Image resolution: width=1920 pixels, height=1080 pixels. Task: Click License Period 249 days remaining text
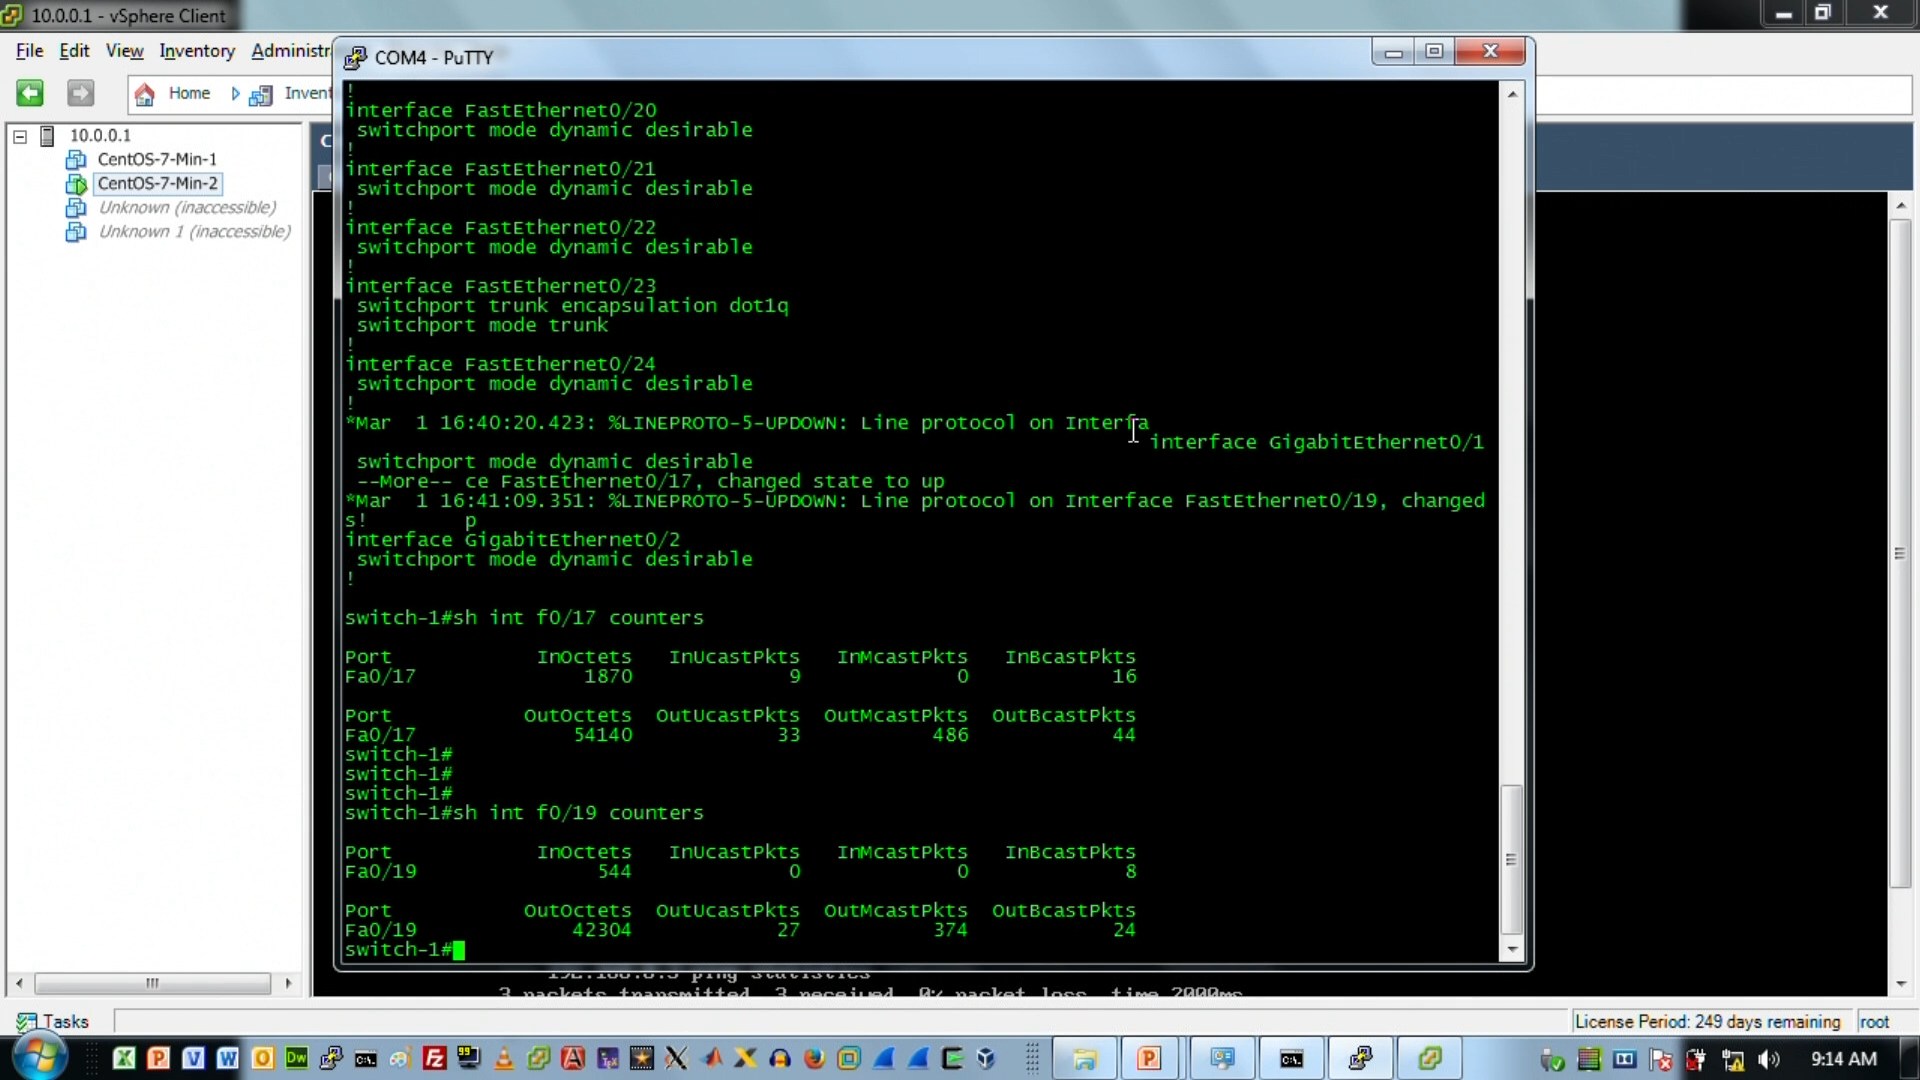[1707, 1022]
